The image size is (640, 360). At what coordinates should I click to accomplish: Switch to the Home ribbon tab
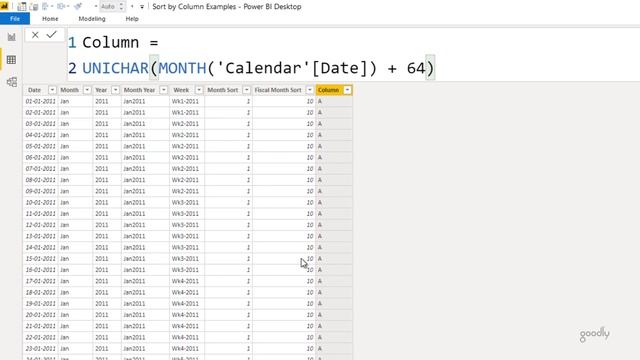tap(50, 19)
